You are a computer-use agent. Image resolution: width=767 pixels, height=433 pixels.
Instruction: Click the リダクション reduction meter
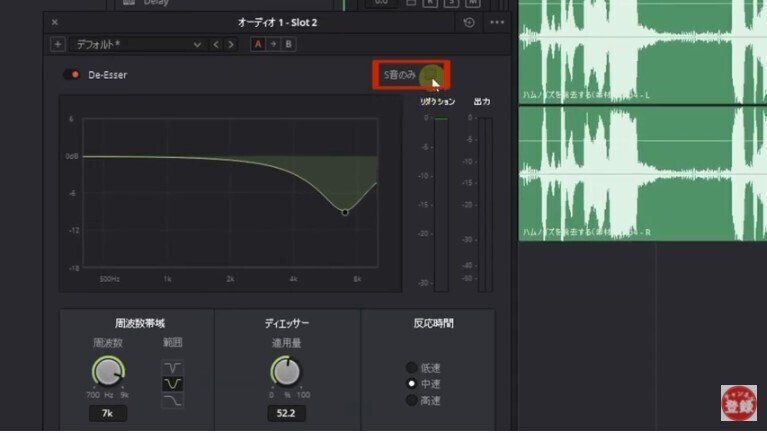441,205
